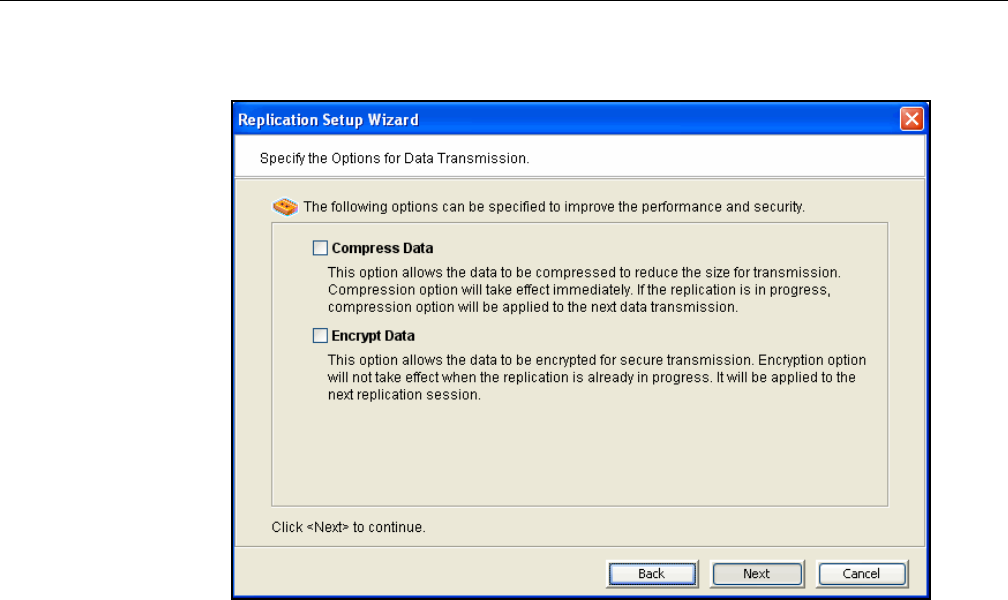Click the Next button
This screenshot has width=1008, height=600.
click(756, 574)
